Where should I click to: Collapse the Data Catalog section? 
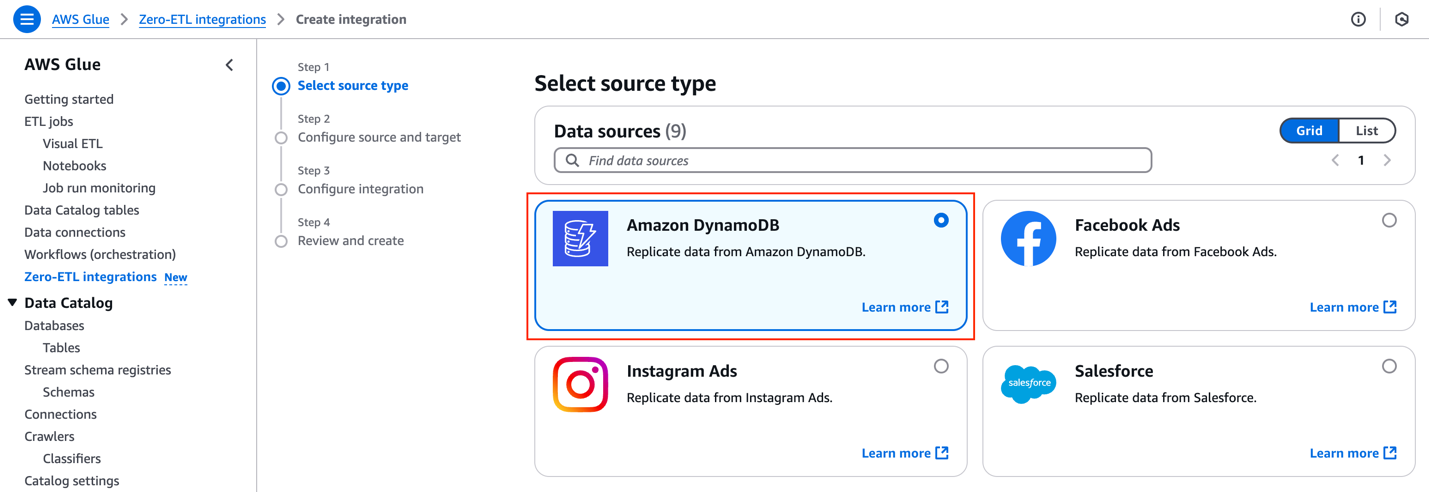(x=13, y=302)
